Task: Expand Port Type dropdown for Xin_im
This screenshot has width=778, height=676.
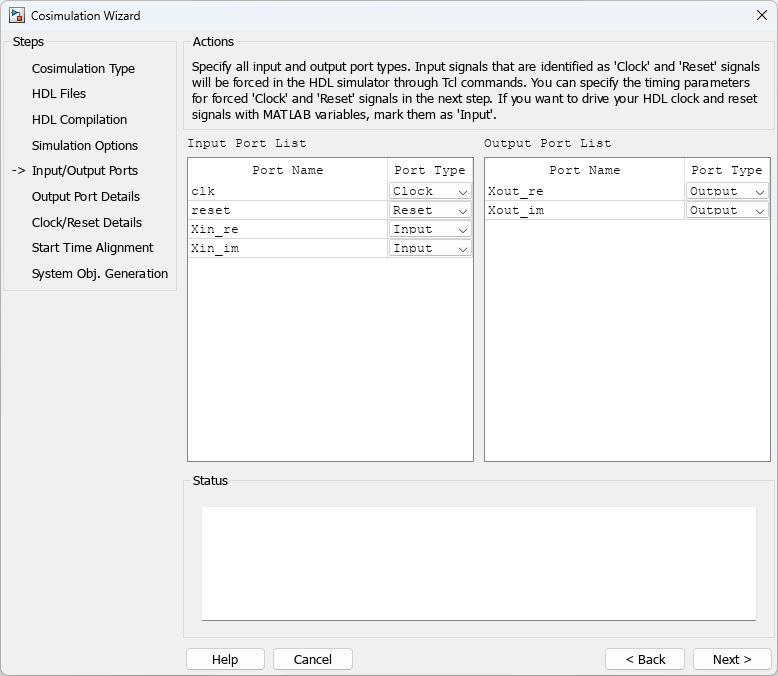Action: point(430,248)
